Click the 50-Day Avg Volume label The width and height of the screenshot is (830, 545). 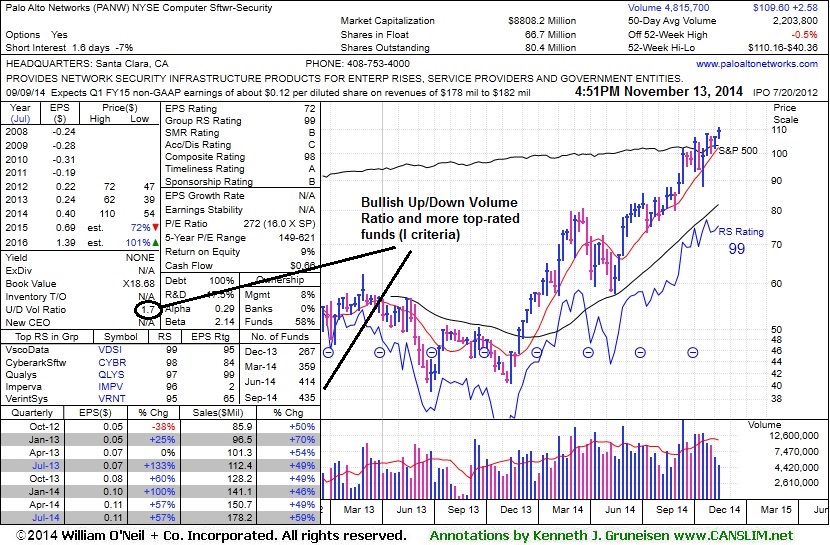(672, 21)
